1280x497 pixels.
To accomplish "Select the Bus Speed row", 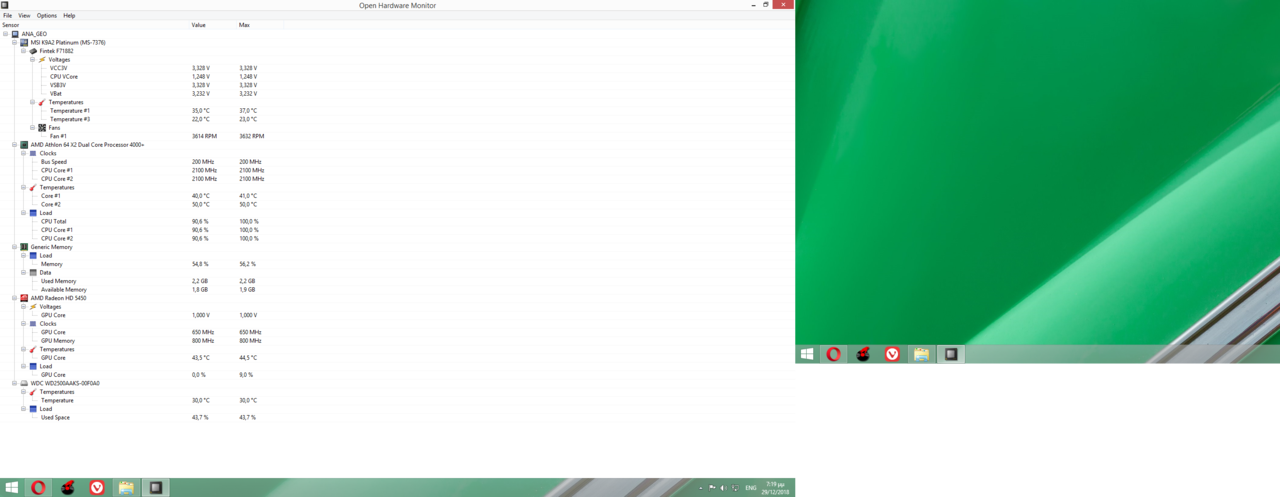I will (54, 162).
